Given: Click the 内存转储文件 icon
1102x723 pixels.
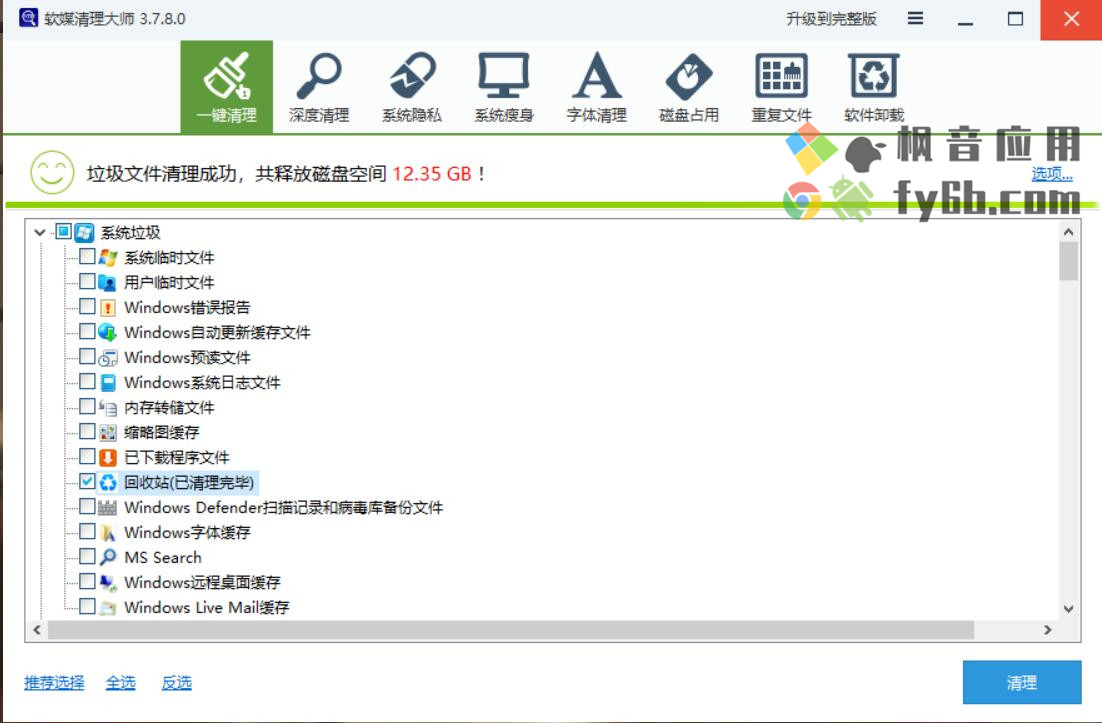Looking at the screenshot, I should coord(108,408).
